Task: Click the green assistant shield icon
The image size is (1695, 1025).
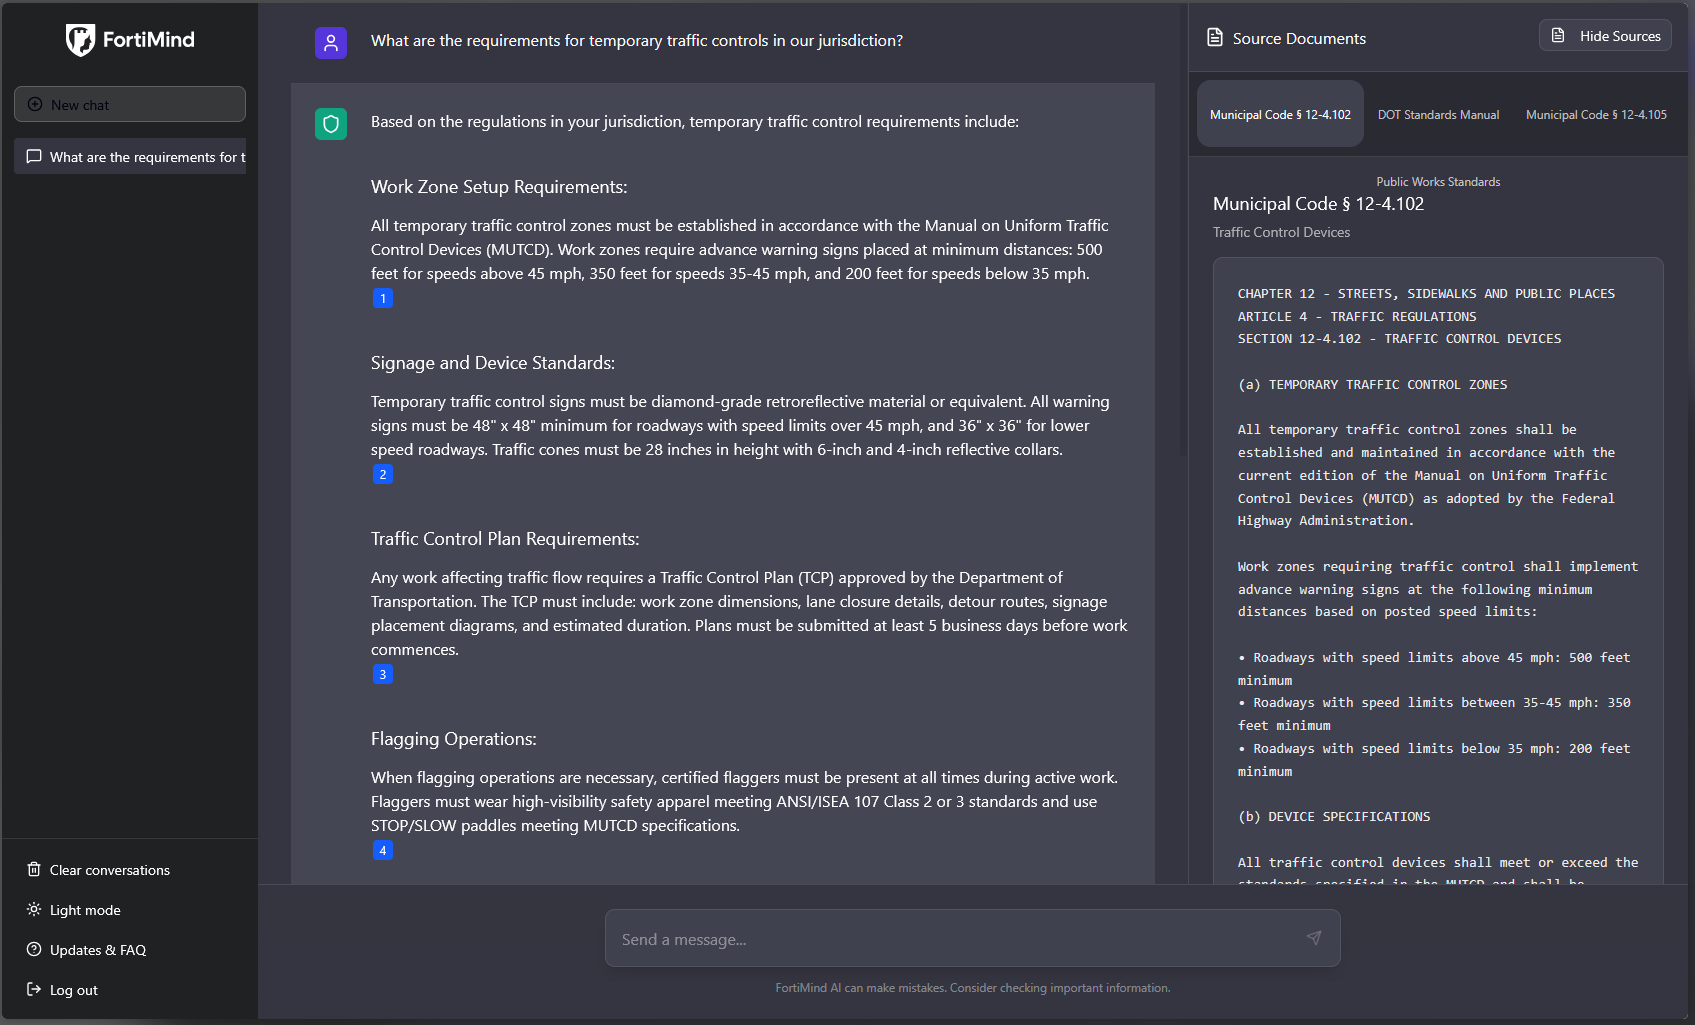Action: (x=331, y=124)
